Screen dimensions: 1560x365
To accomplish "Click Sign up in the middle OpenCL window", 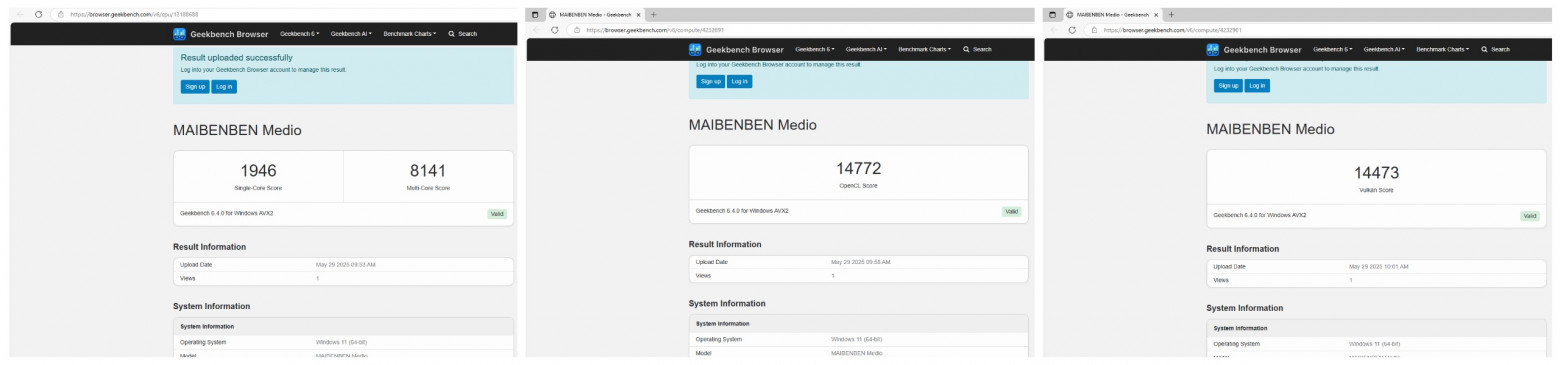I will (710, 81).
